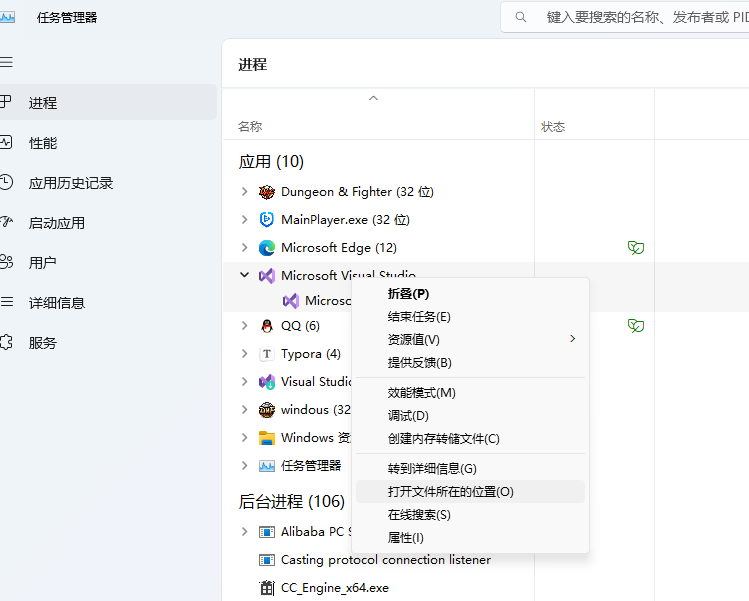749x601 pixels.
Task: Click efficiency leaf icon on Edge row
Action: [636, 248]
